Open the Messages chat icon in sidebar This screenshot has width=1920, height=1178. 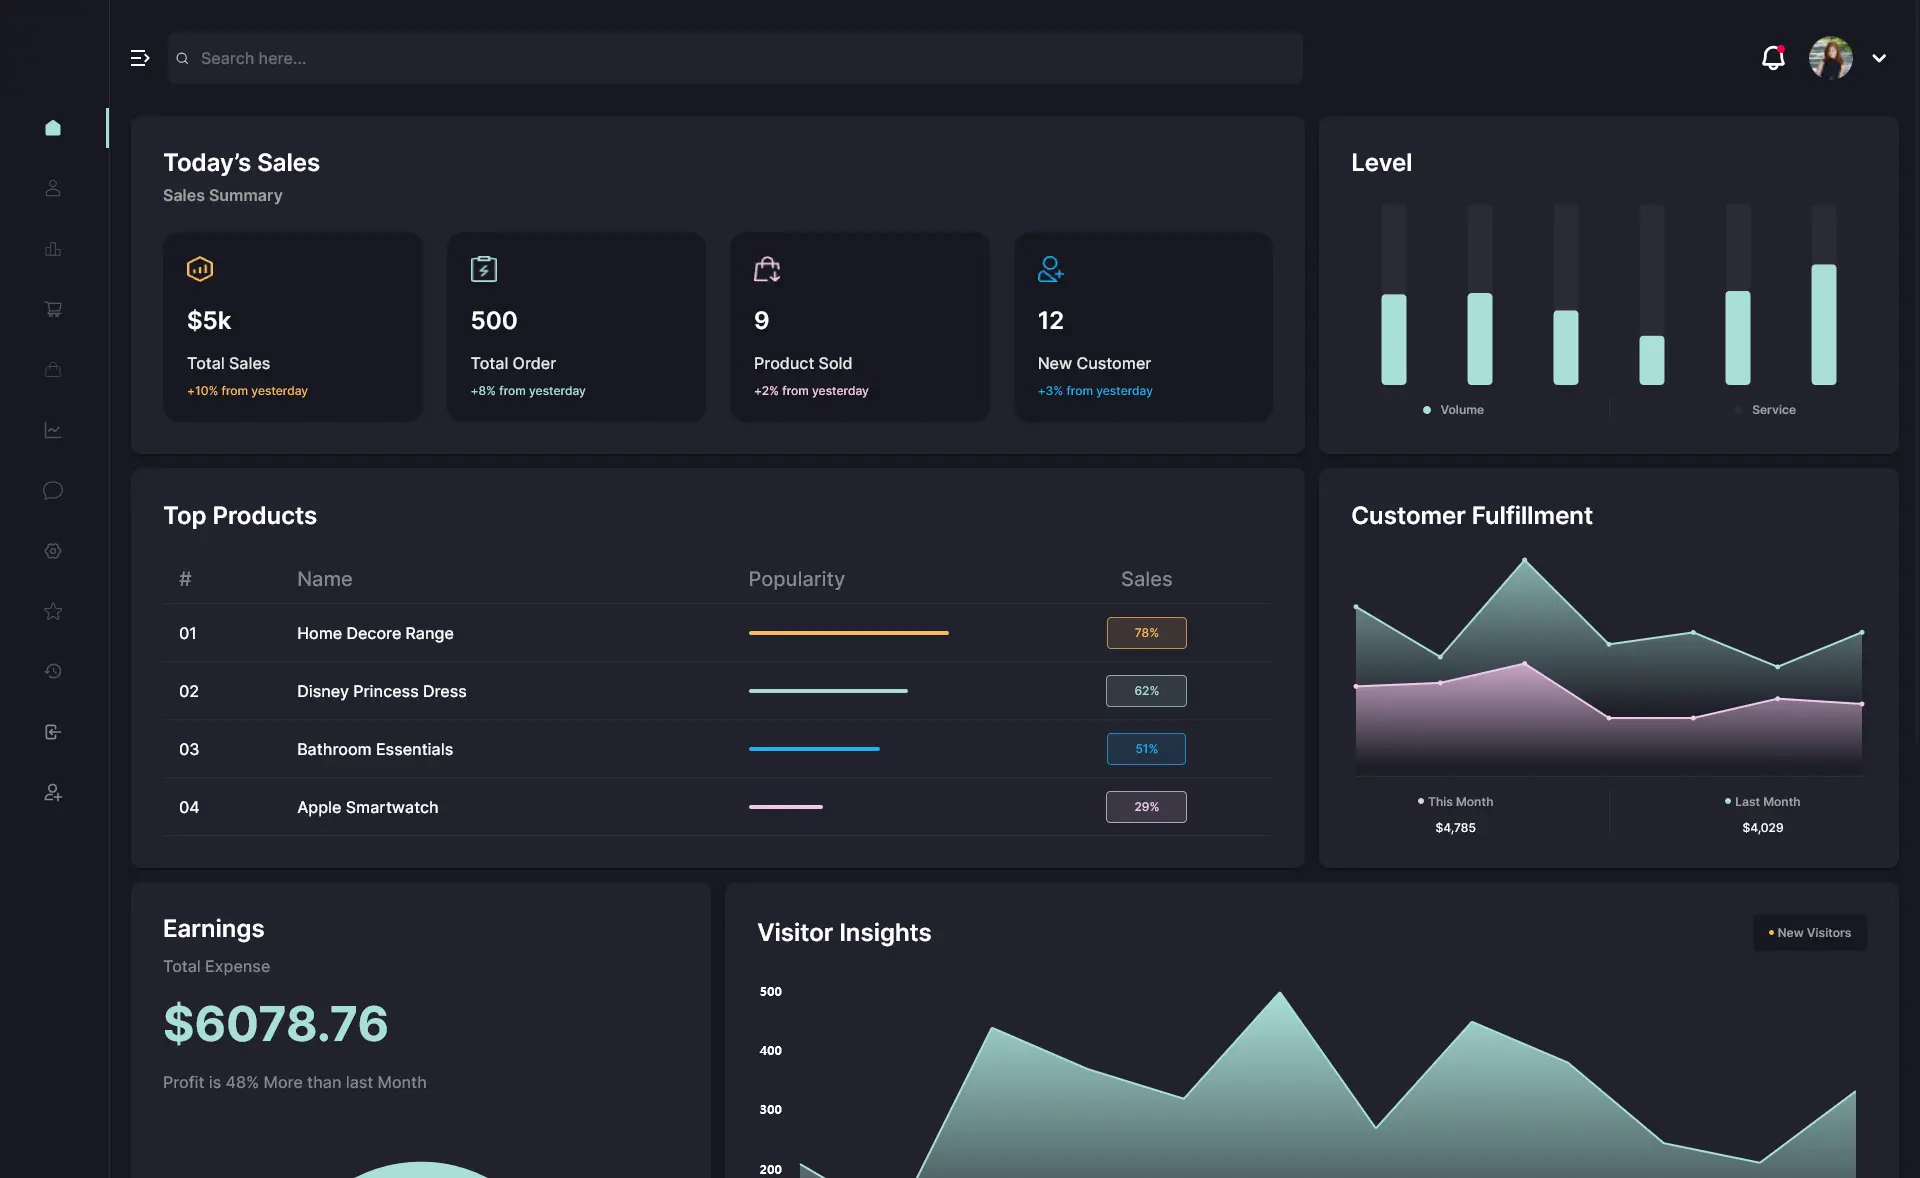pyautogui.click(x=52, y=491)
